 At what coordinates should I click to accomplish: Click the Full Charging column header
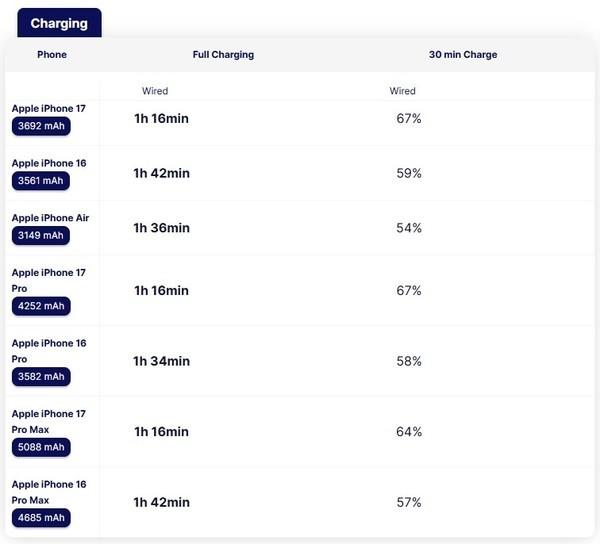click(223, 55)
